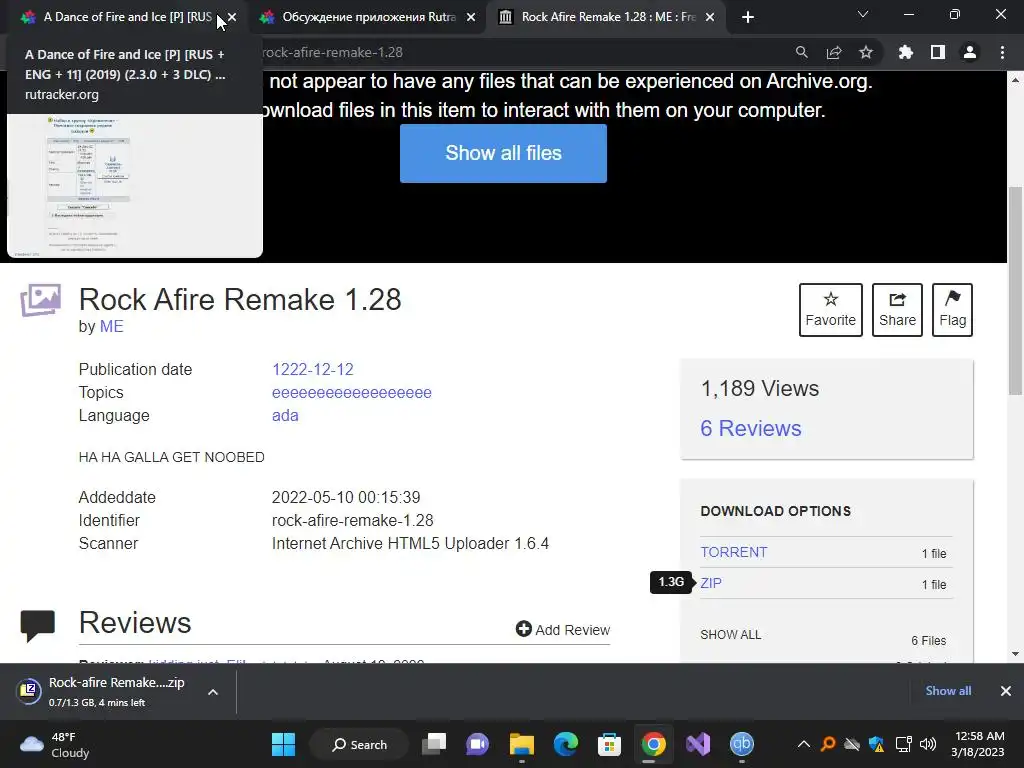Click the scrollbar up arrow

(1015, 80)
